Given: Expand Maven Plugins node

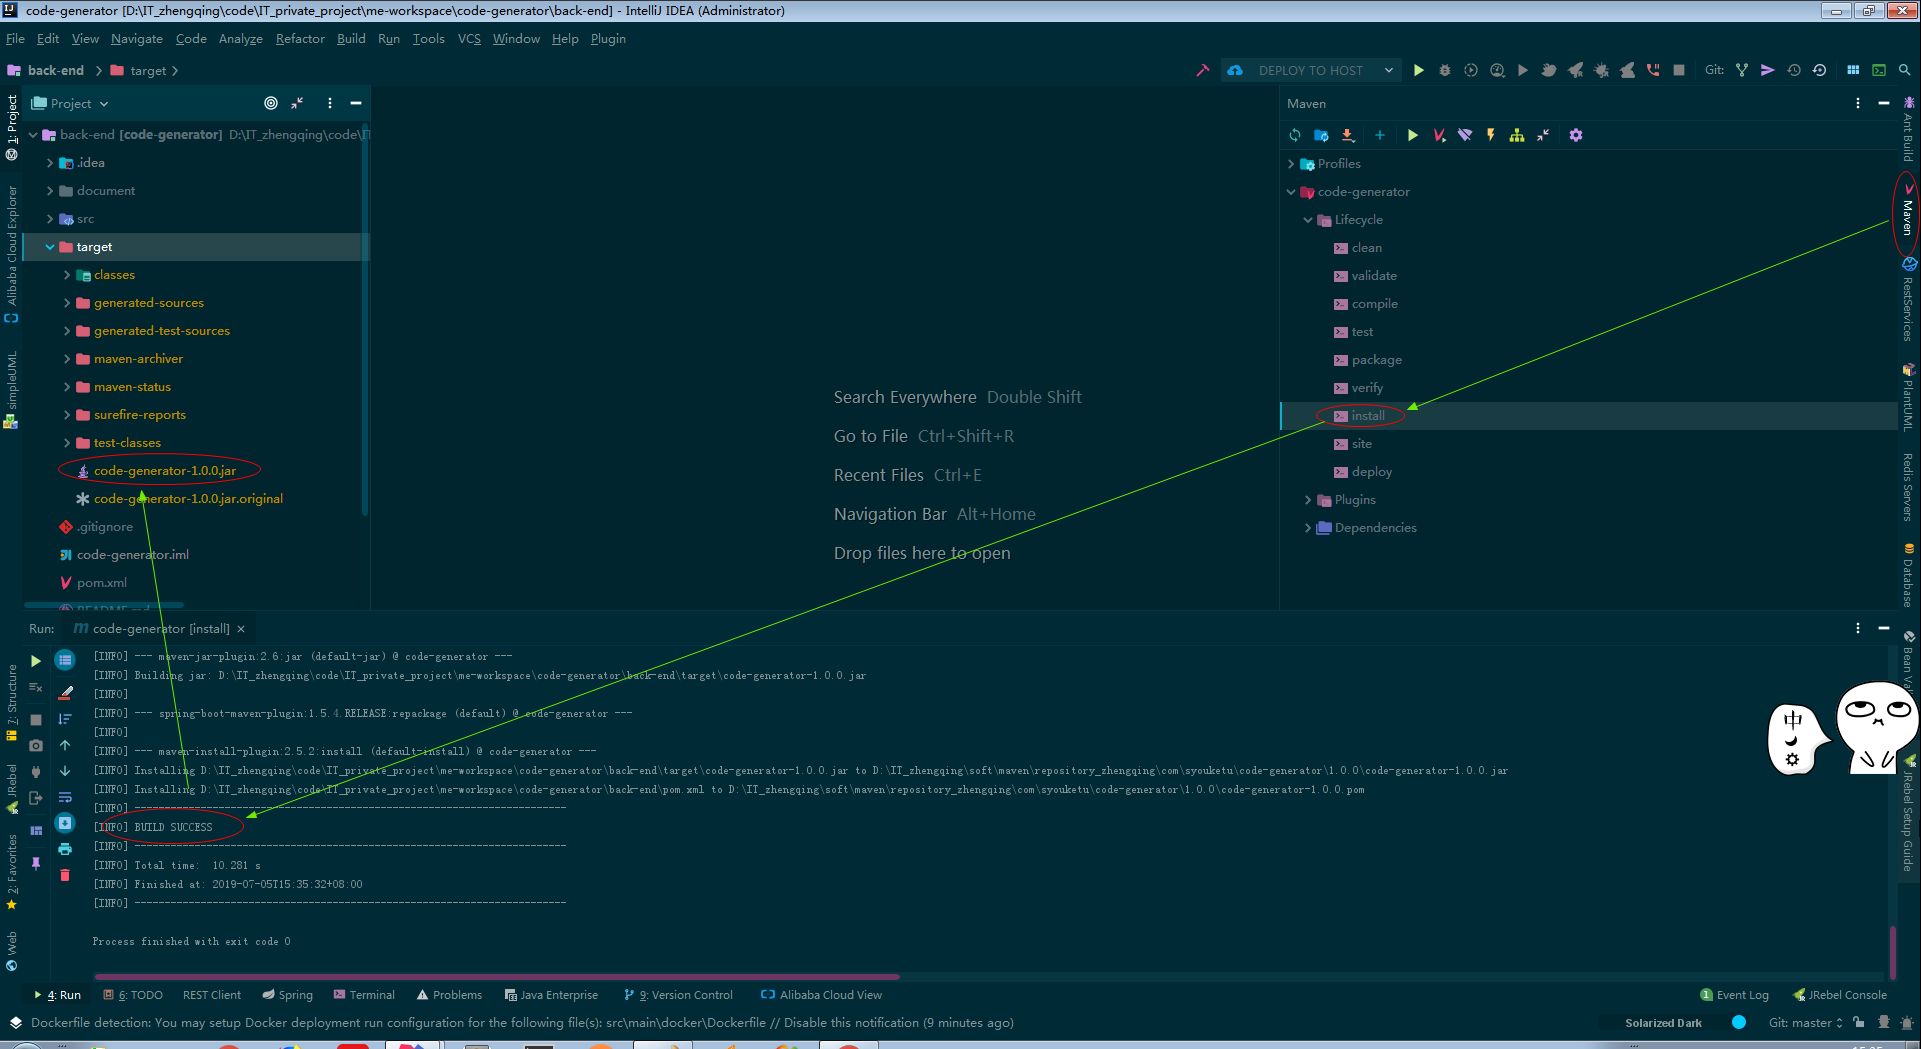Looking at the screenshot, I should pyautogui.click(x=1308, y=500).
